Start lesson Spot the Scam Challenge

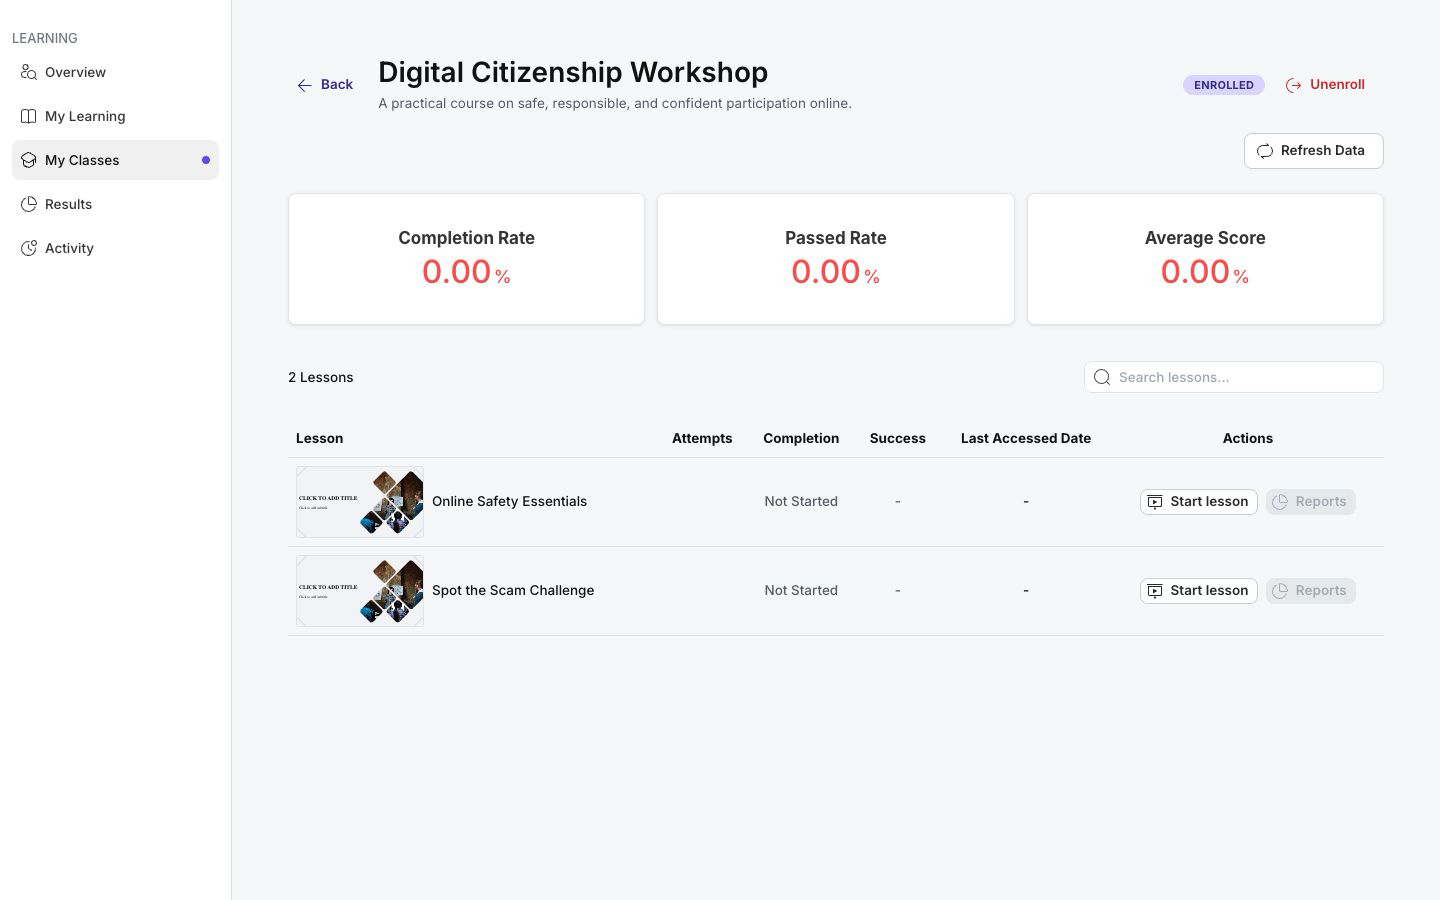[x=1198, y=591]
